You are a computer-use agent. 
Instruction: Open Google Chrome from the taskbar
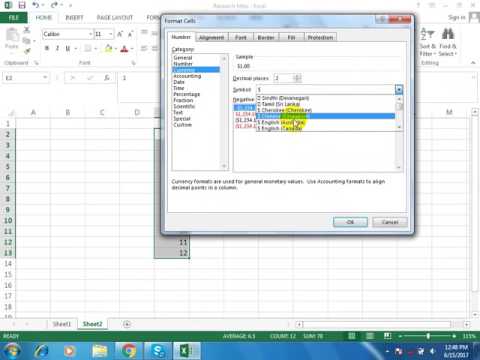tap(129, 351)
